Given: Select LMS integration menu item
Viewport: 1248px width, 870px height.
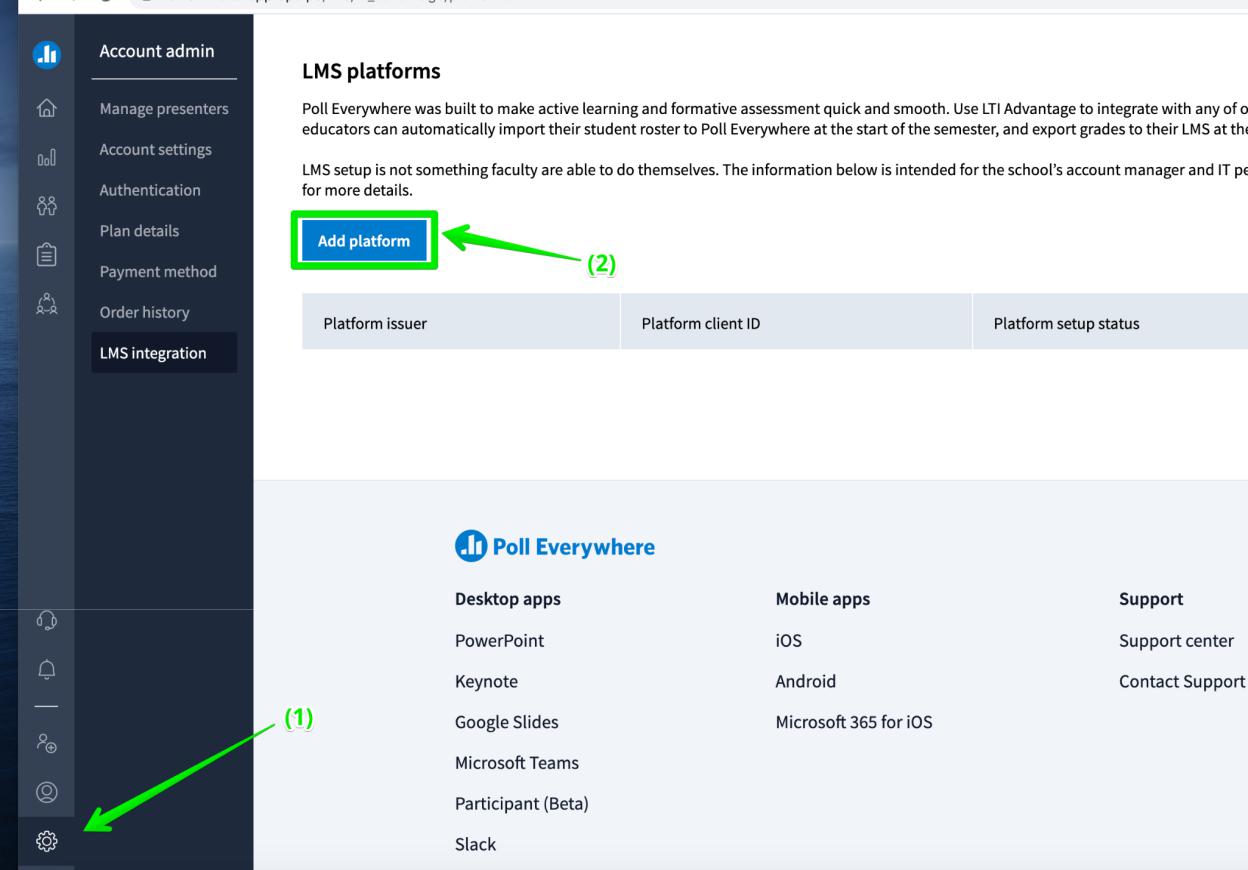Looking at the screenshot, I should pos(164,353).
